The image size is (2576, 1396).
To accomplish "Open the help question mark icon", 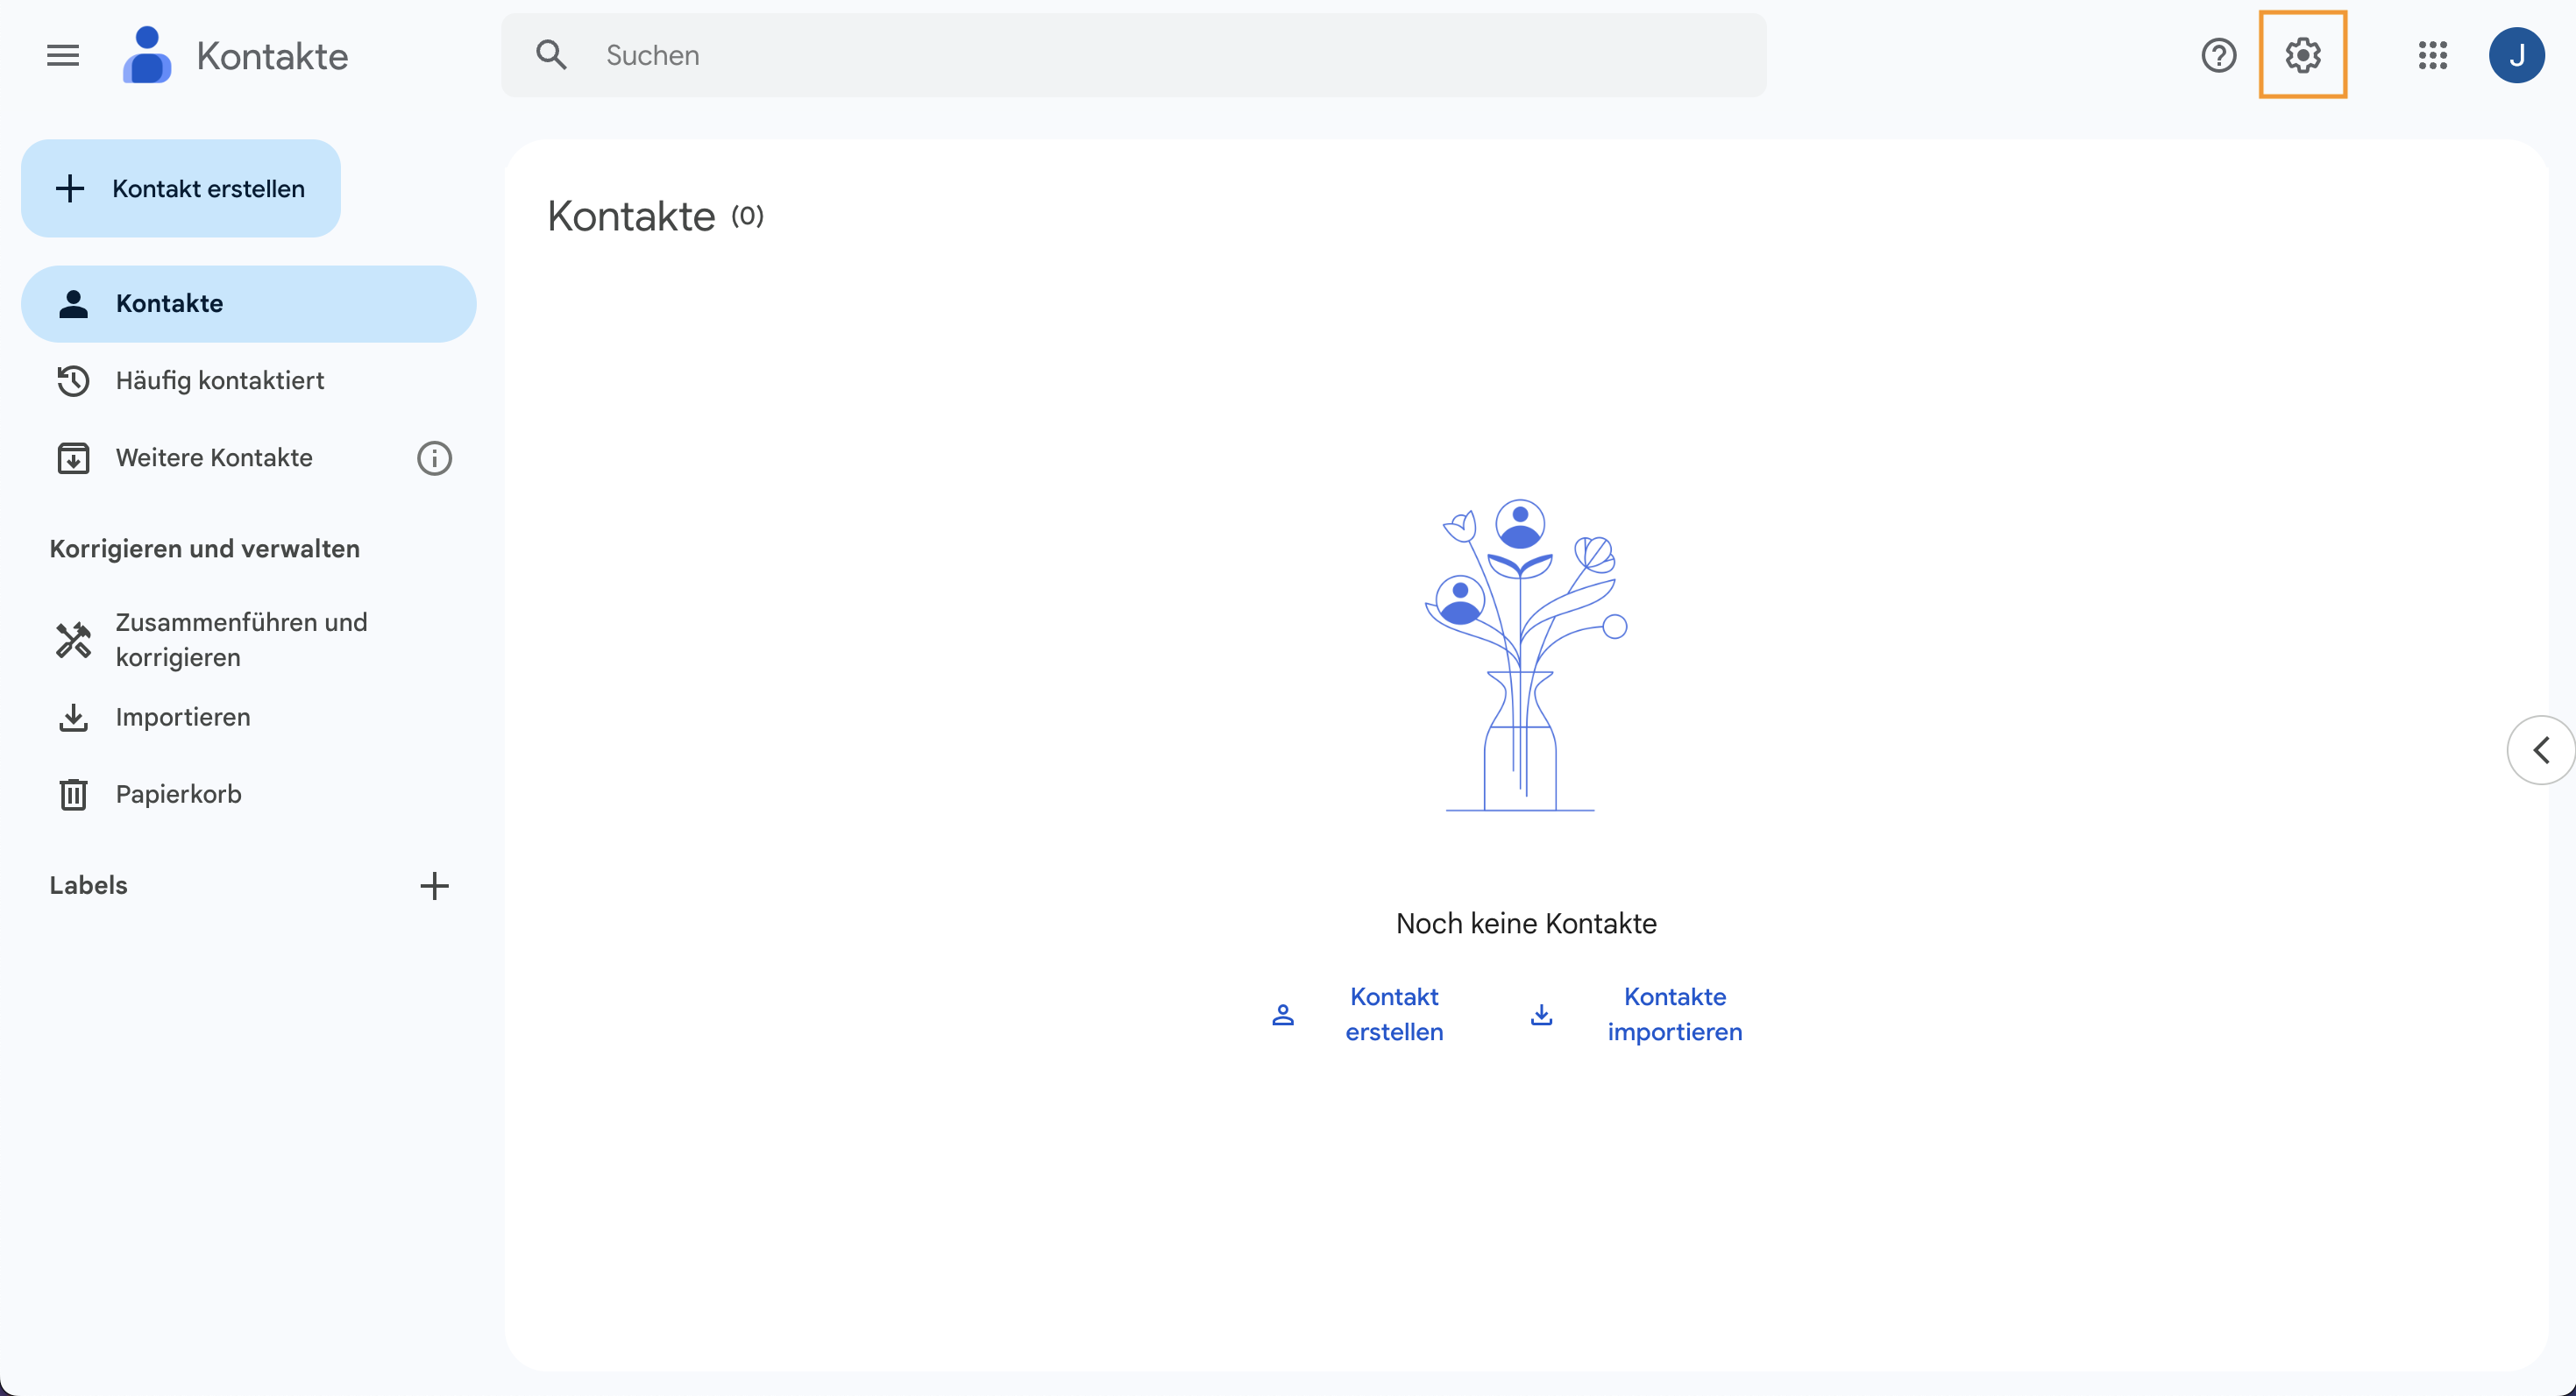I will (2218, 55).
